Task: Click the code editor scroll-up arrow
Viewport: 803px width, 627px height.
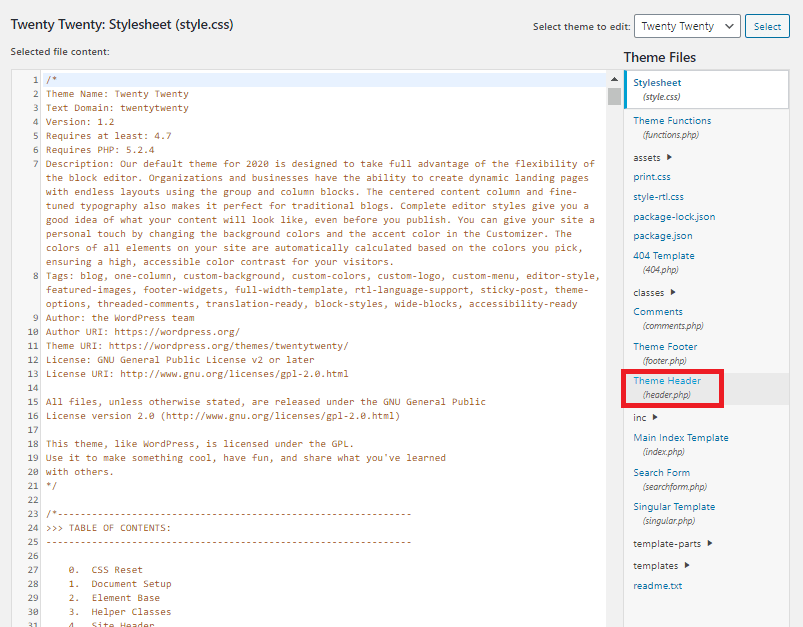Action: [614, 79]
